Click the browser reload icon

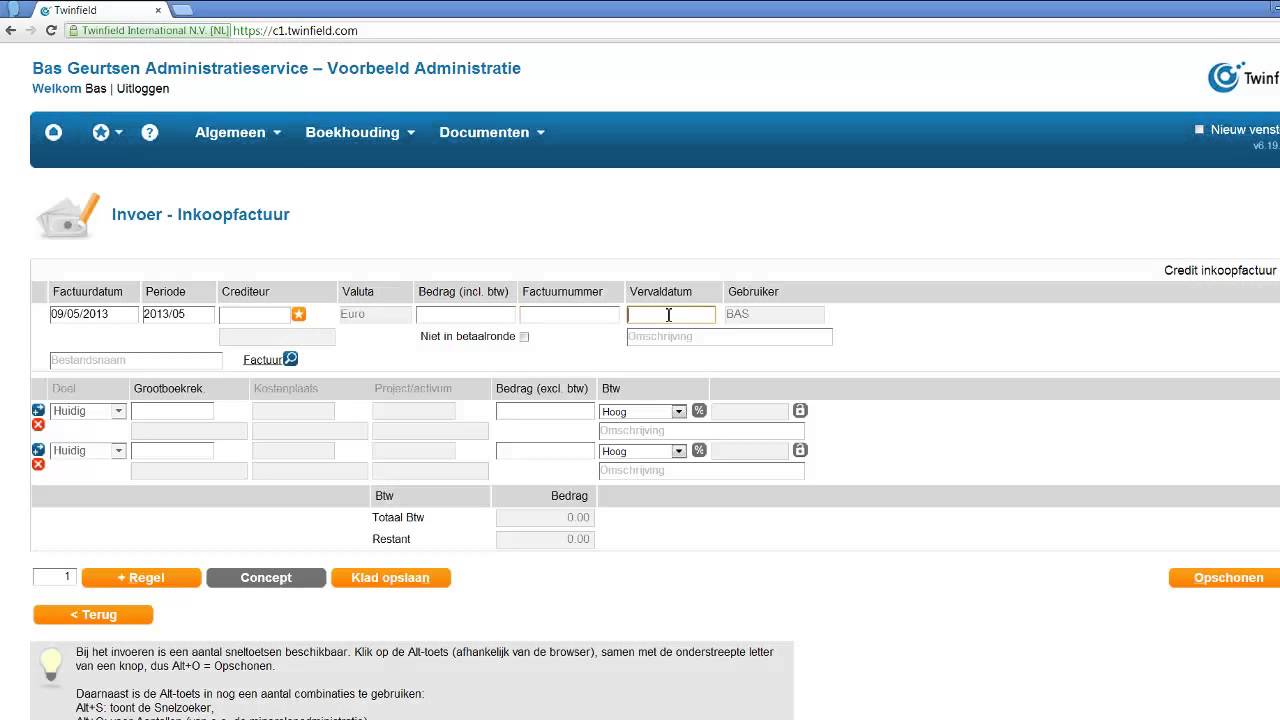[51, 31]
